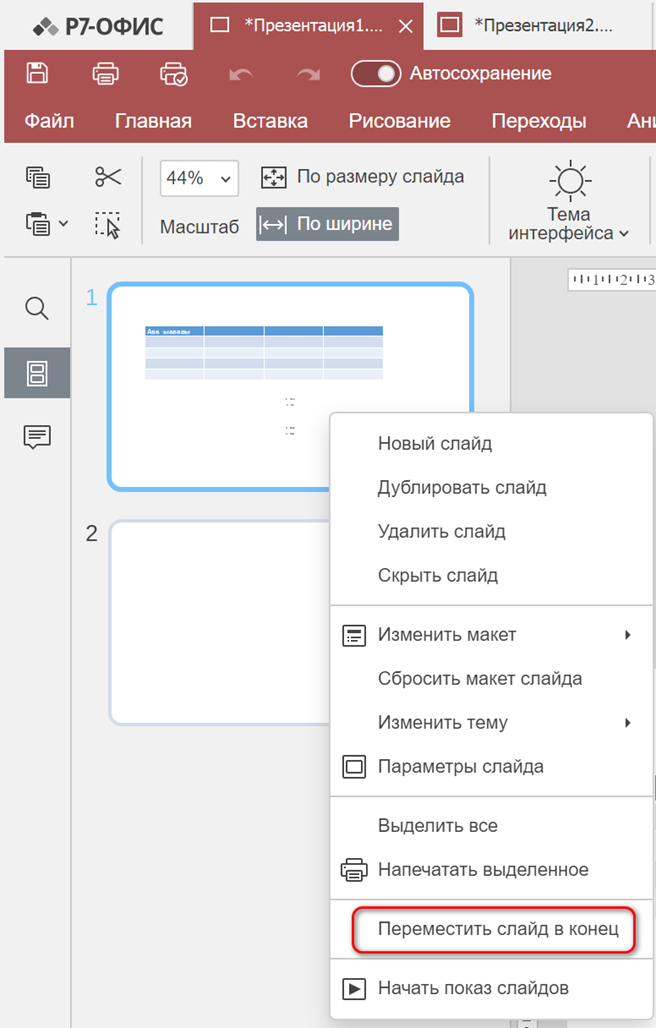656x1028 pixels.
Task: Choose Дублировать слайд
Action: pyautogui.click(x=492, y=488)
